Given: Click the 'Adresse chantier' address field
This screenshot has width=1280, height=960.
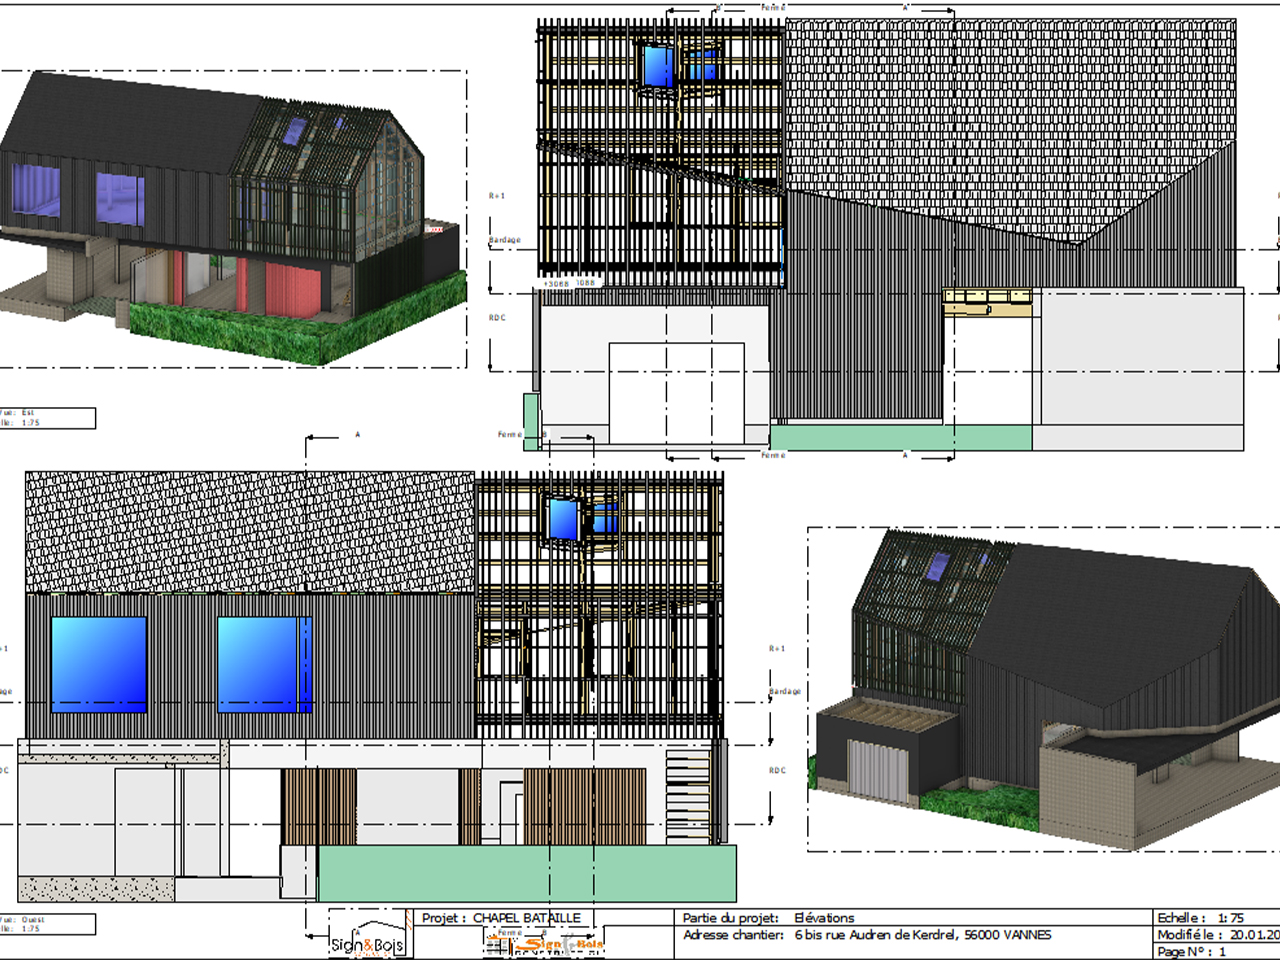Looking at the screenshot, I should (x=867, y=935).
